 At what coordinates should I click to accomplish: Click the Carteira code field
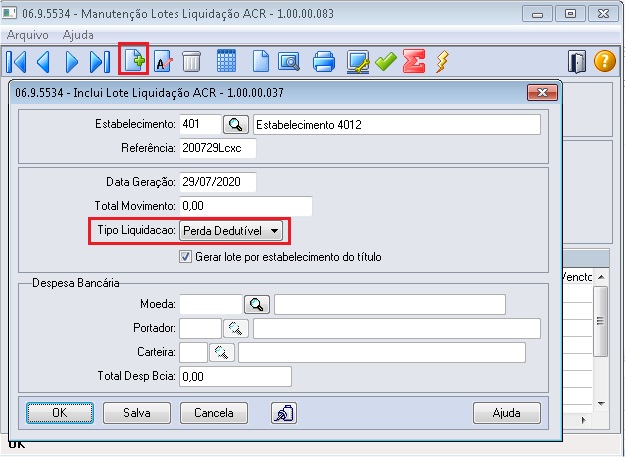point(193,352)
